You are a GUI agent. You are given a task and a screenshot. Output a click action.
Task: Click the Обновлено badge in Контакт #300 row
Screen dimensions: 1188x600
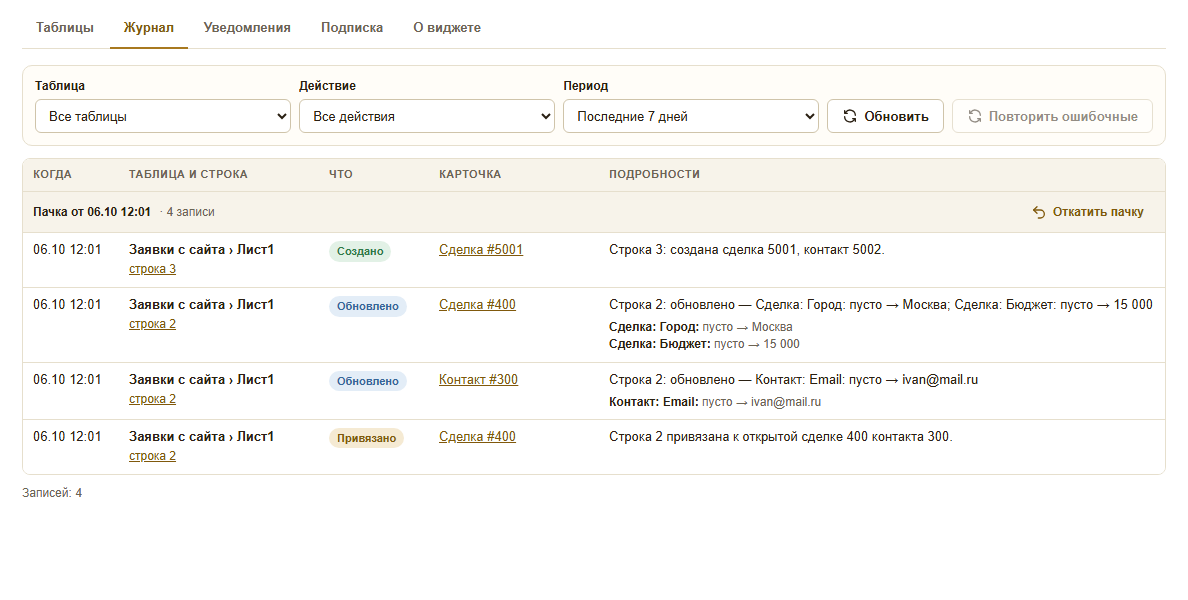(x=367, y=381)
